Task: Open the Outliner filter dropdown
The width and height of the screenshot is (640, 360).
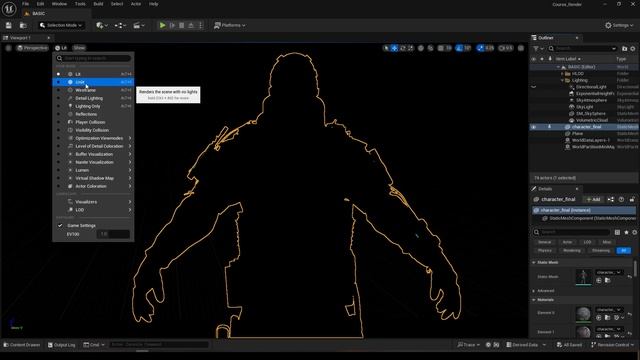Action: (538, 49)
